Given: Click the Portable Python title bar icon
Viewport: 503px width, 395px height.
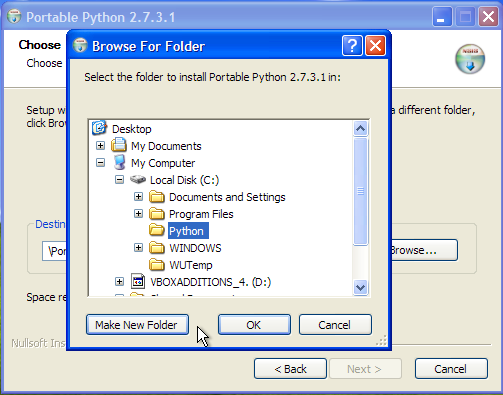Looking at the screenshot, I should pyautogui.click(x=14, y=17).
